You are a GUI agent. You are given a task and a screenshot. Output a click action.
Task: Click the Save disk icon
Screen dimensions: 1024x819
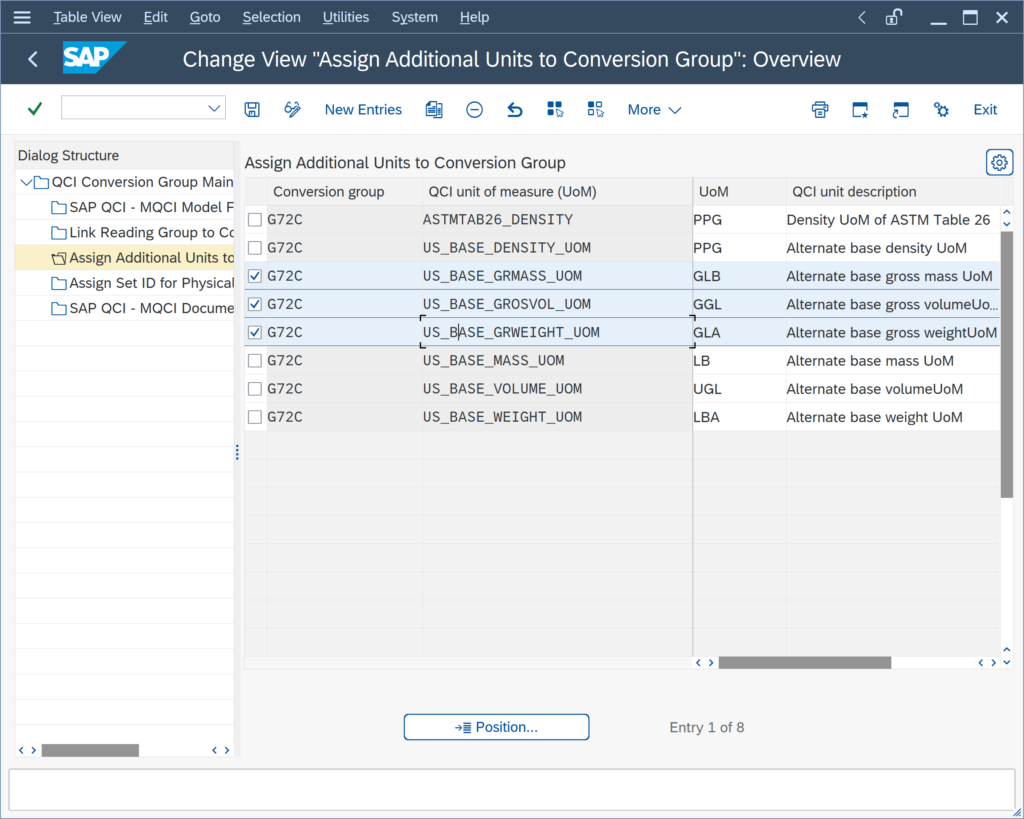click(252, 110)
